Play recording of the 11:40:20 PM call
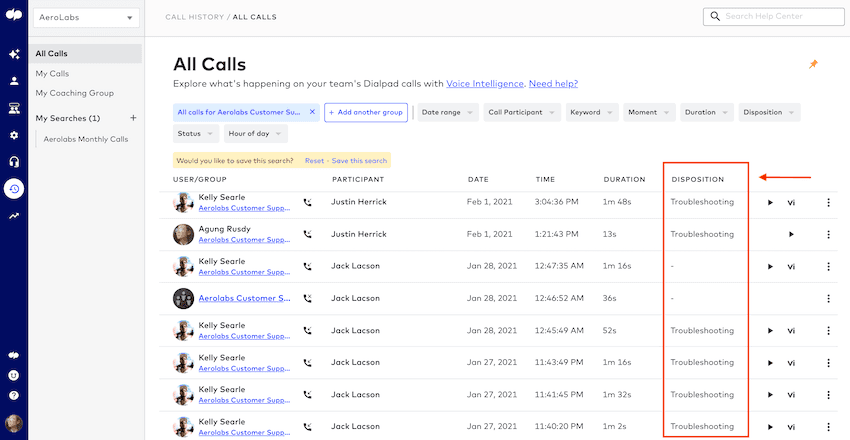850x440 pixels. (770, 427)
